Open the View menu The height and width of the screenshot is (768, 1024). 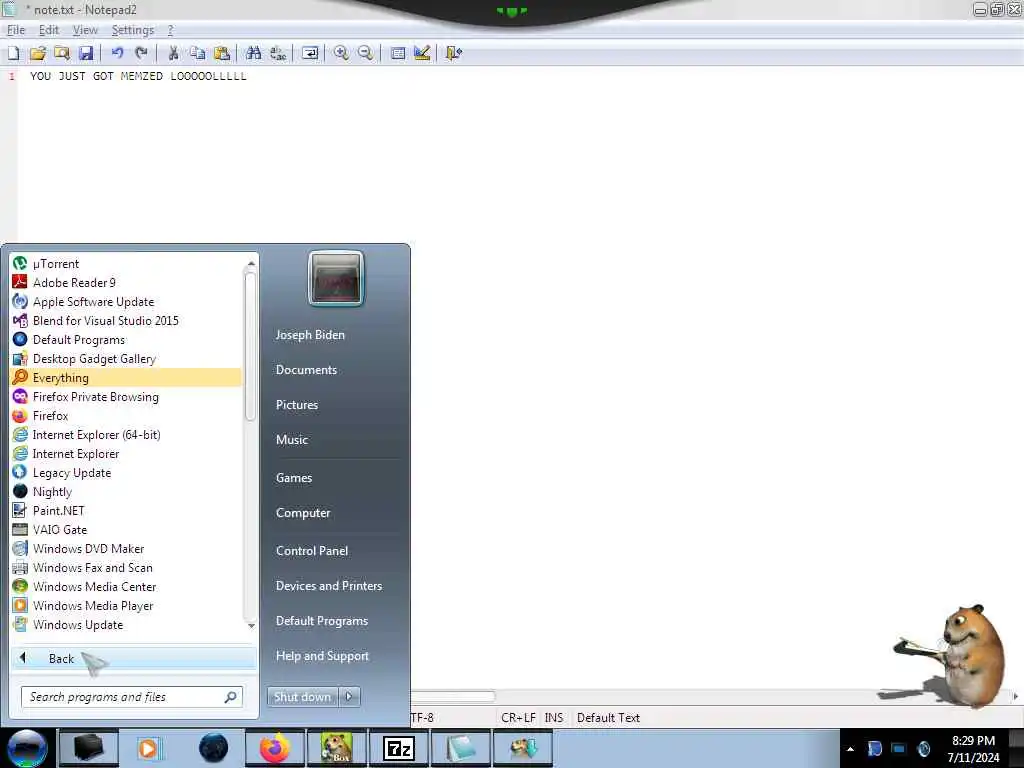85,30
